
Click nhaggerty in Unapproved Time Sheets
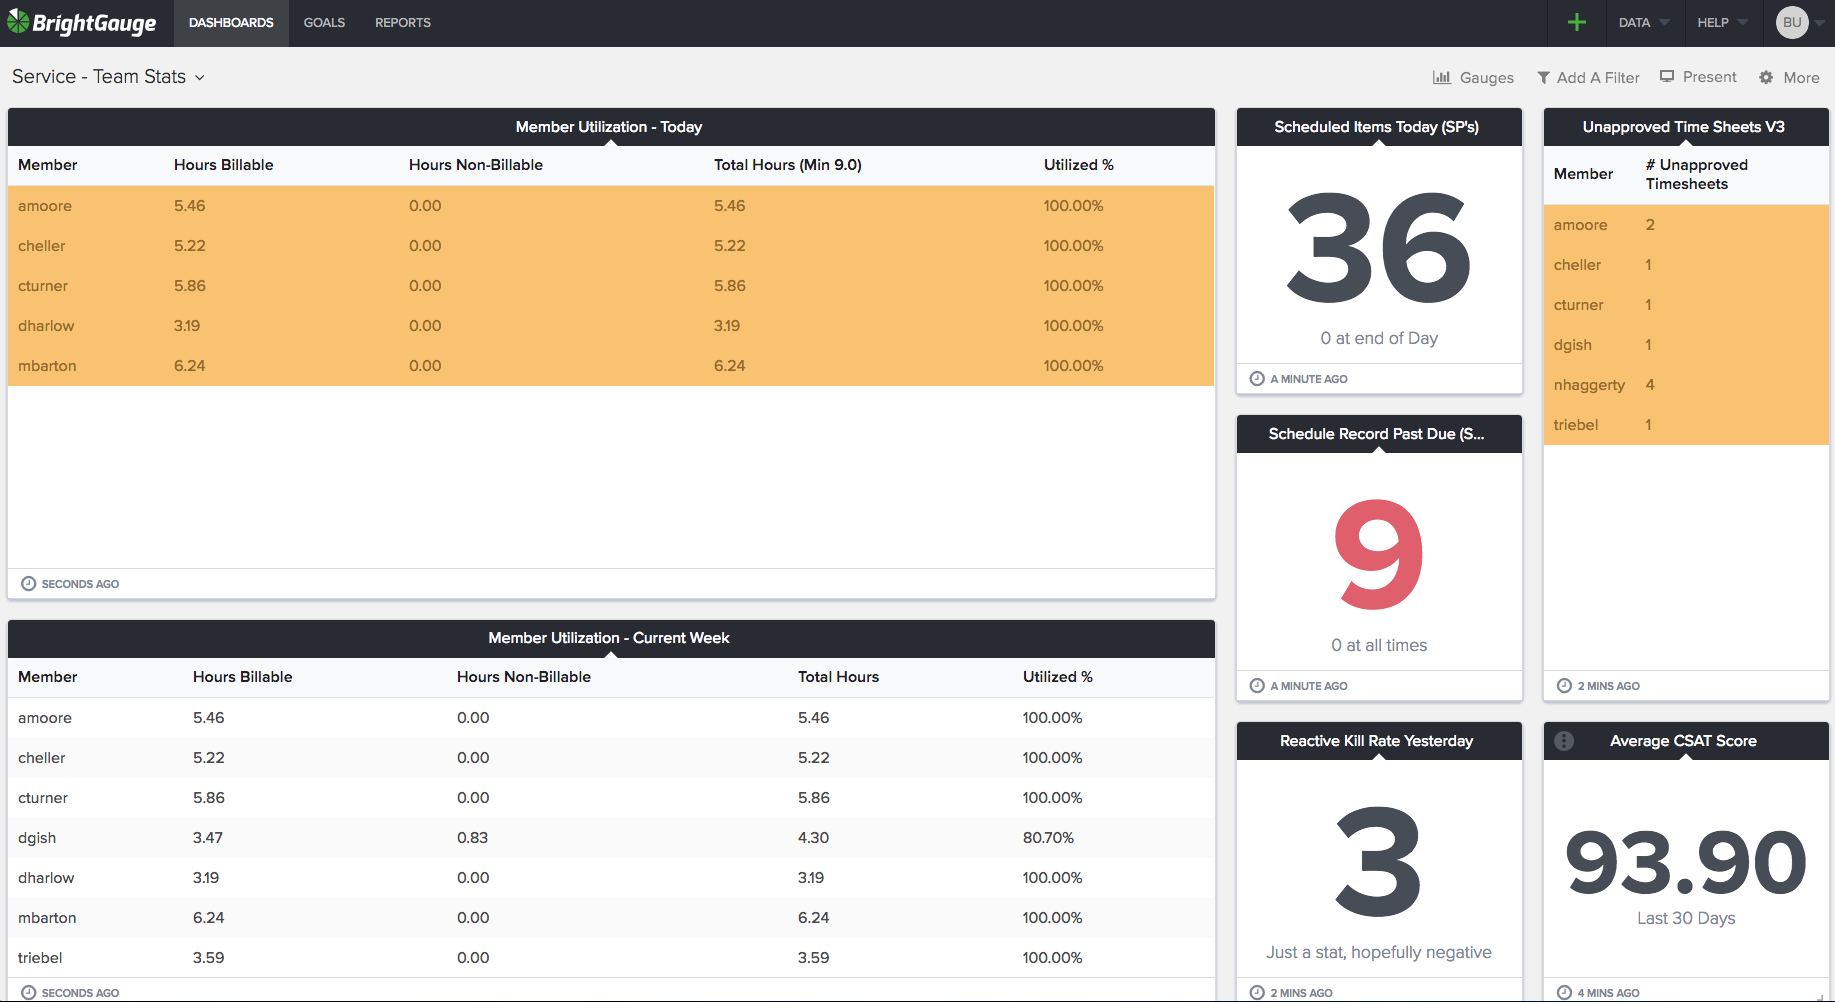point(1589,385)
